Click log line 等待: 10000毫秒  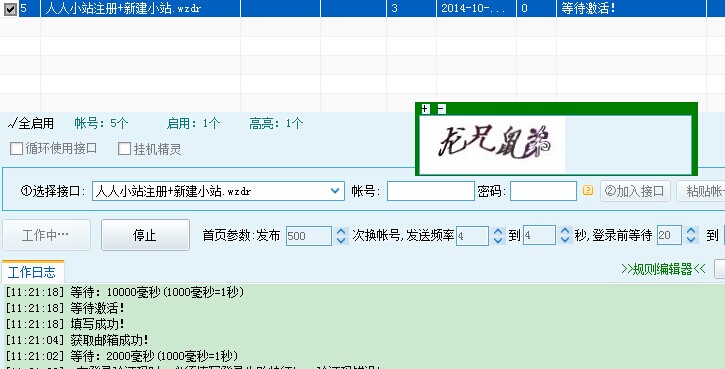(125, 292)
